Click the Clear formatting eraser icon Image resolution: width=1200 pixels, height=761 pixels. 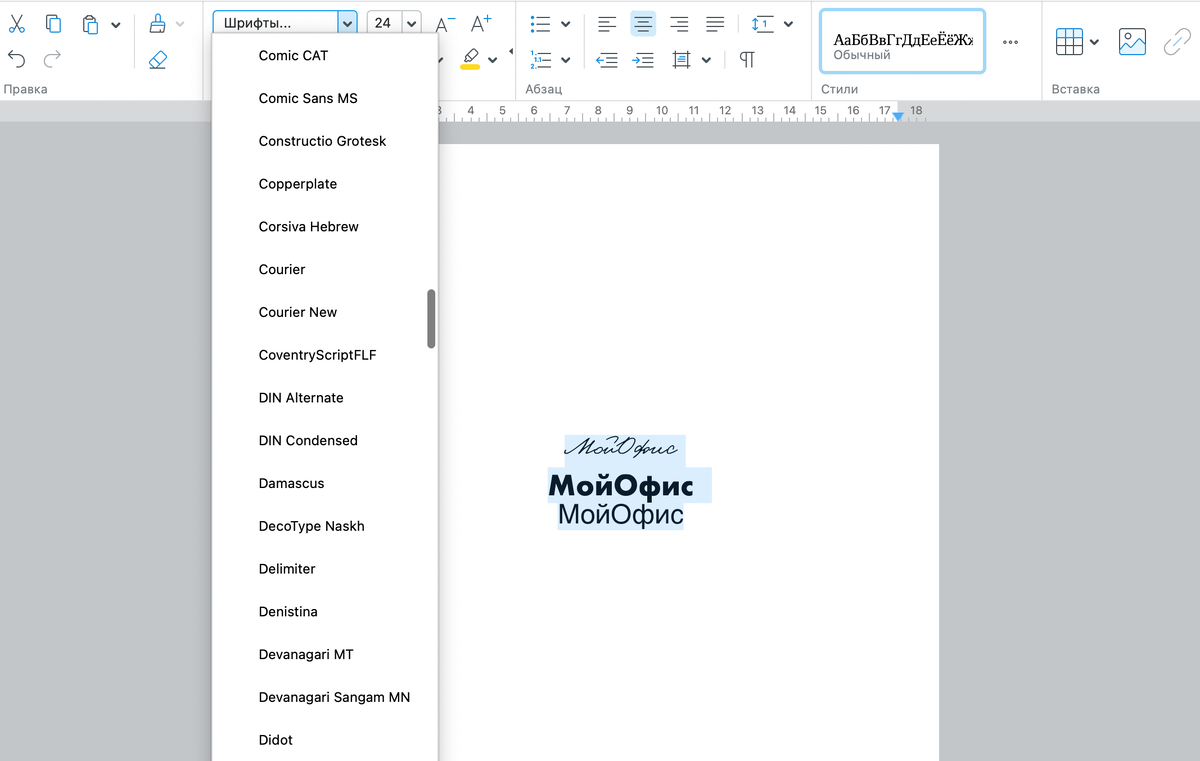(157, 60)
